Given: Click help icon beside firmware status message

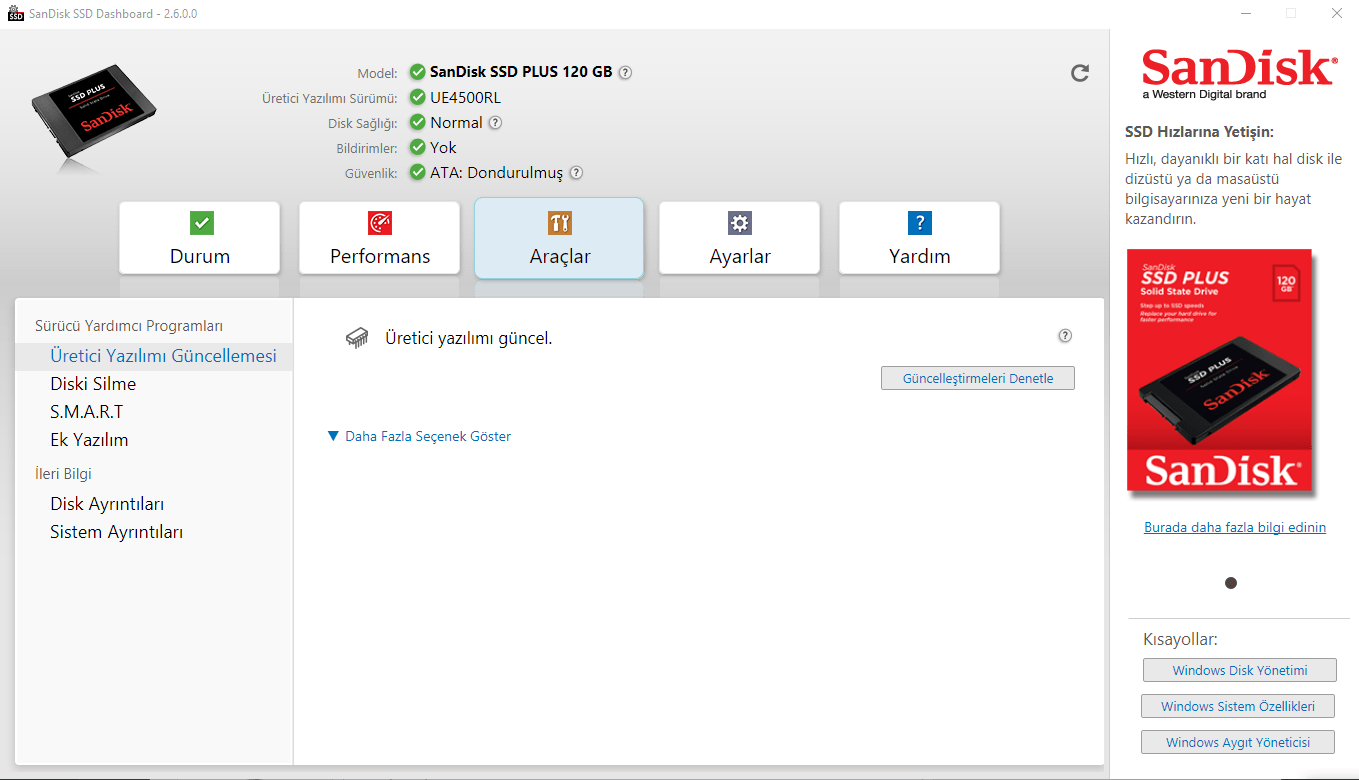Looking at the screenshot, I should tap(1065, 336).
